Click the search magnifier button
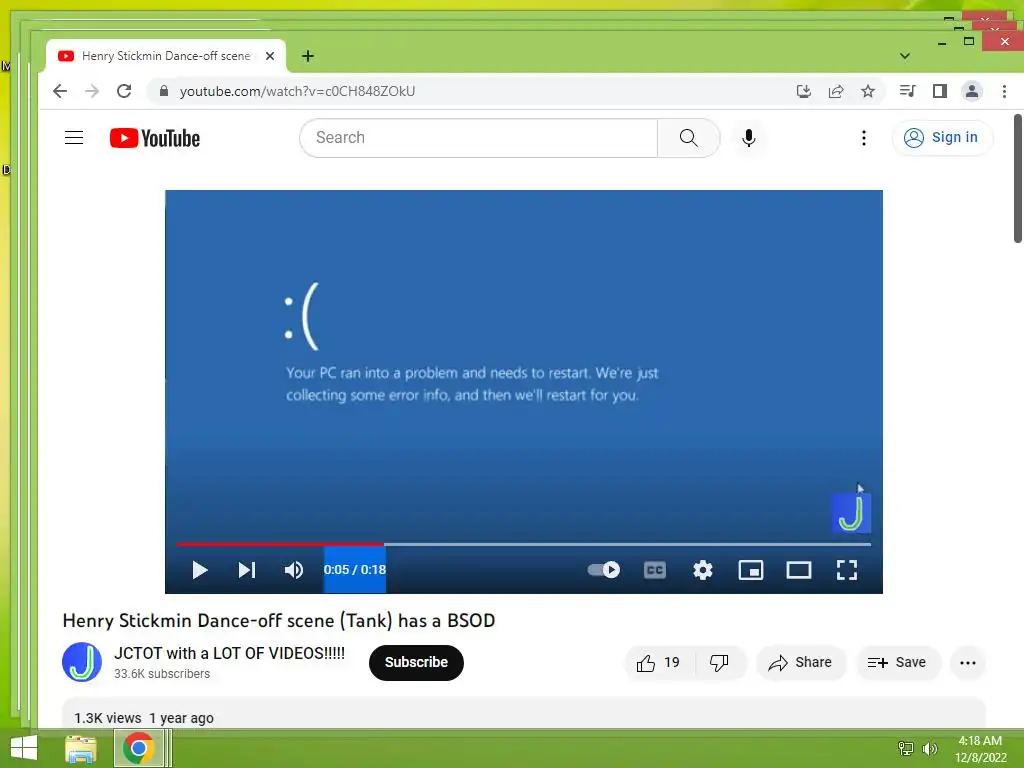1024x768 pixels. 688,138
